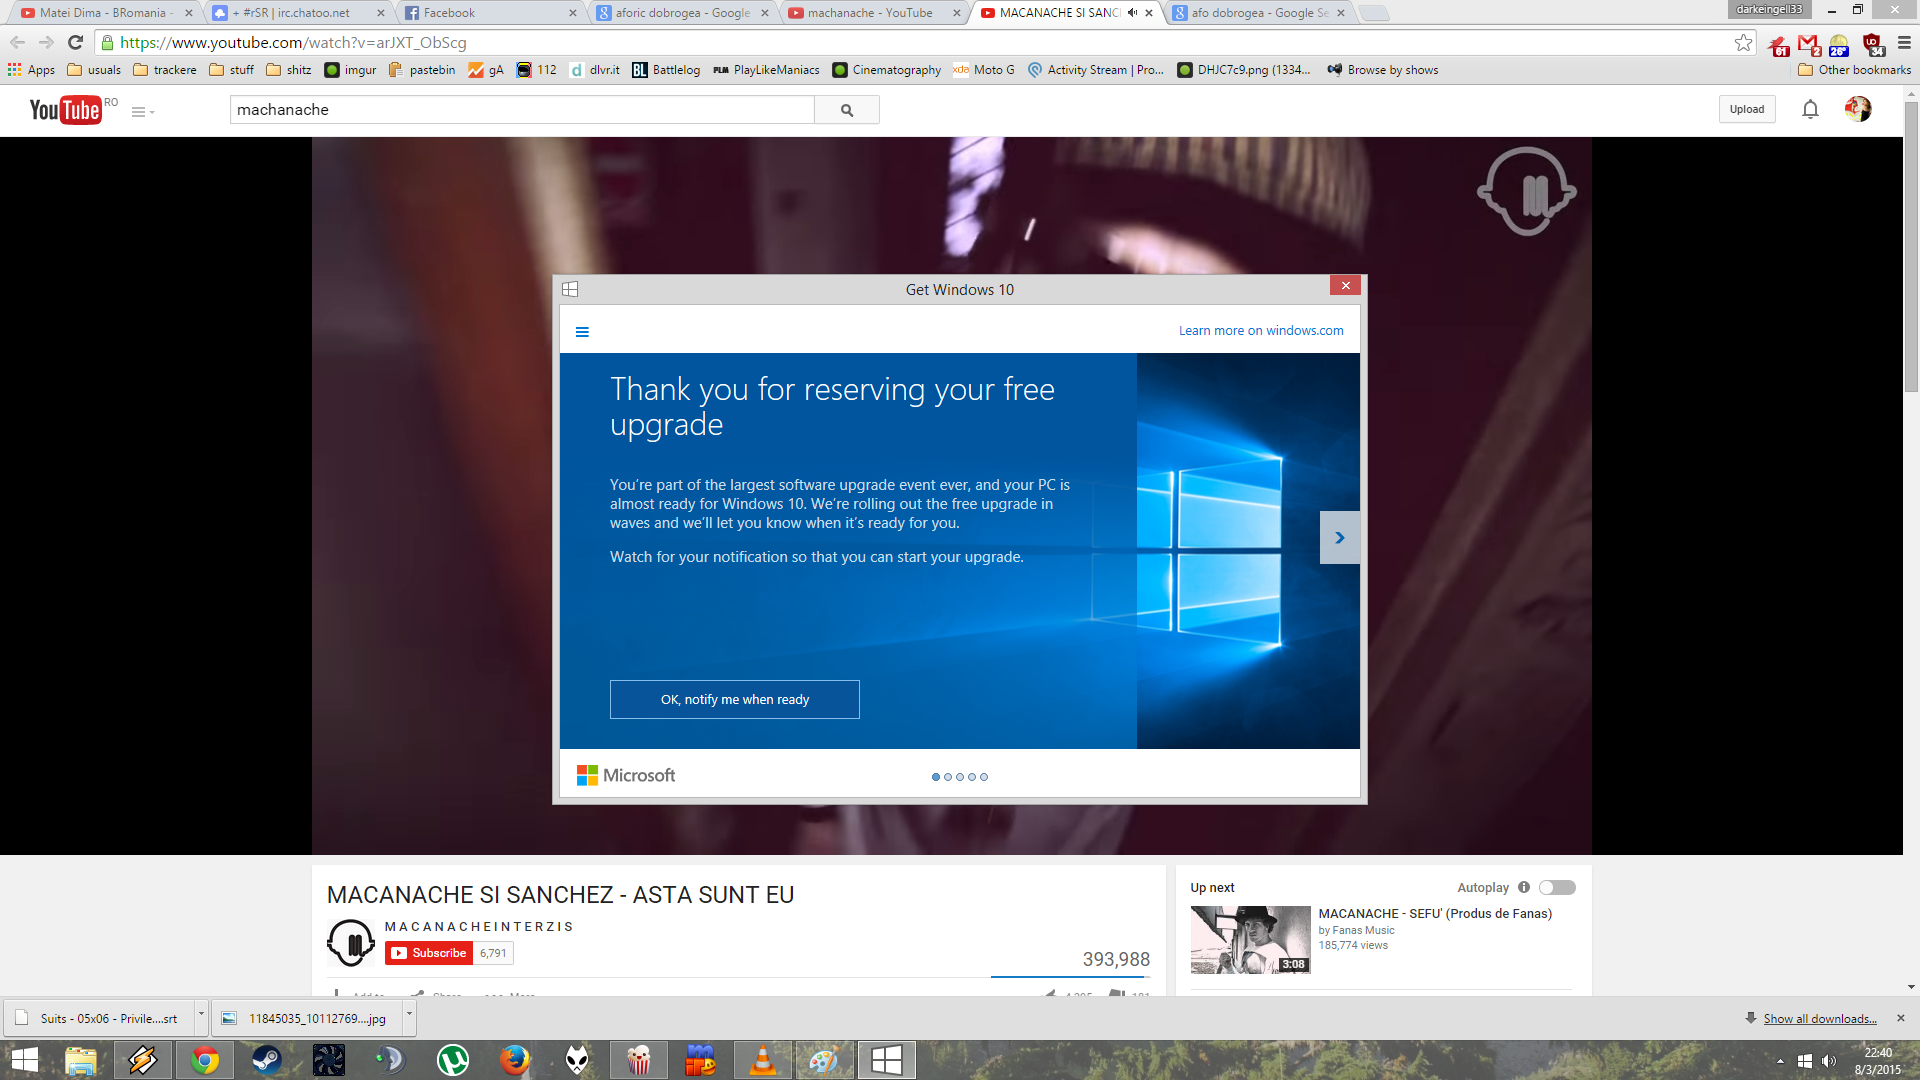
Task: Click the YouTube logo
Action: 66,110
